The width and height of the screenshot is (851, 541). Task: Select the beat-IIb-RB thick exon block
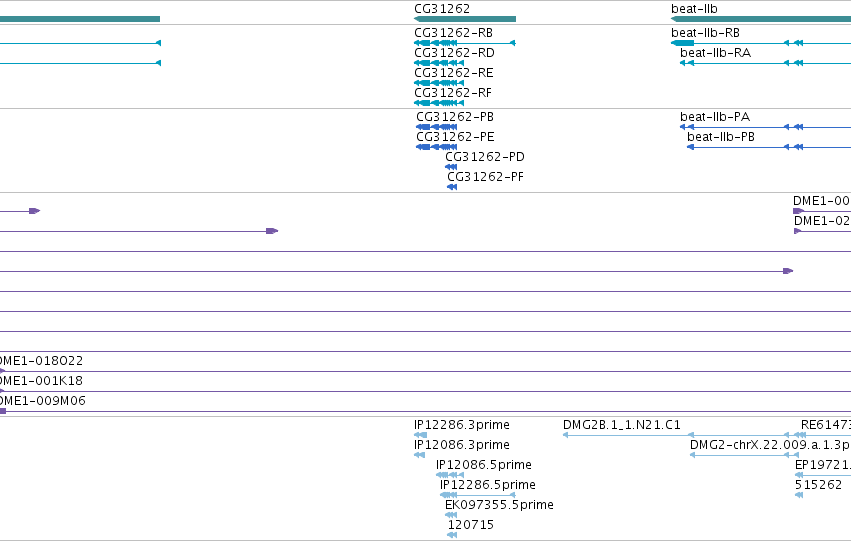[683, 43]
